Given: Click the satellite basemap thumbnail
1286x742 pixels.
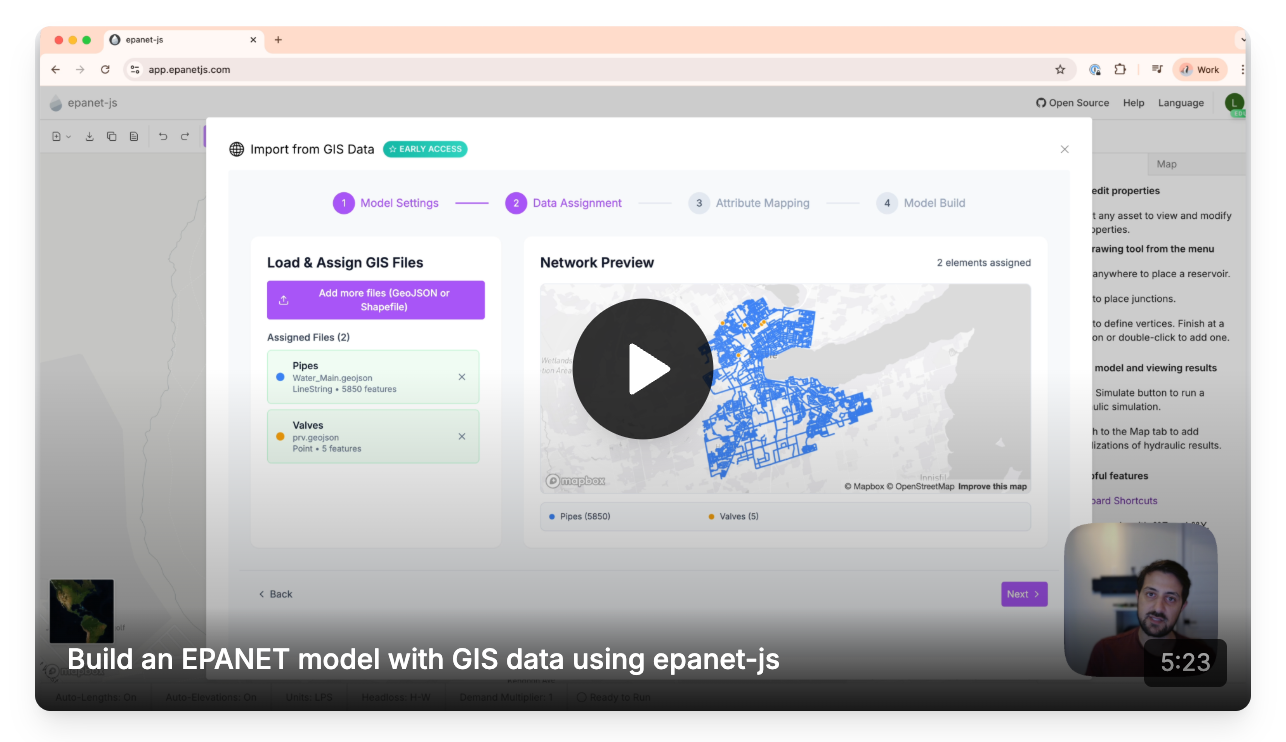Looking at the screenshot, I should (x=82, y=612).
